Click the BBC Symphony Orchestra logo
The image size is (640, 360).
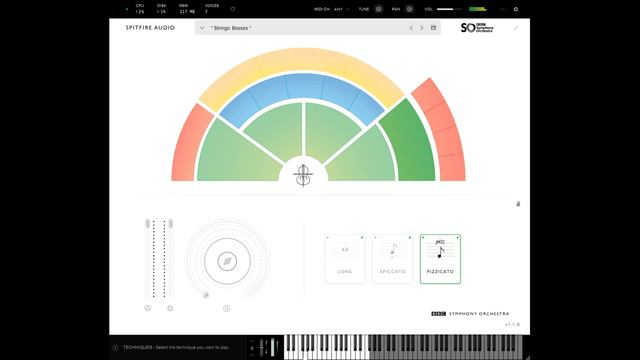(x=470, y=313)
